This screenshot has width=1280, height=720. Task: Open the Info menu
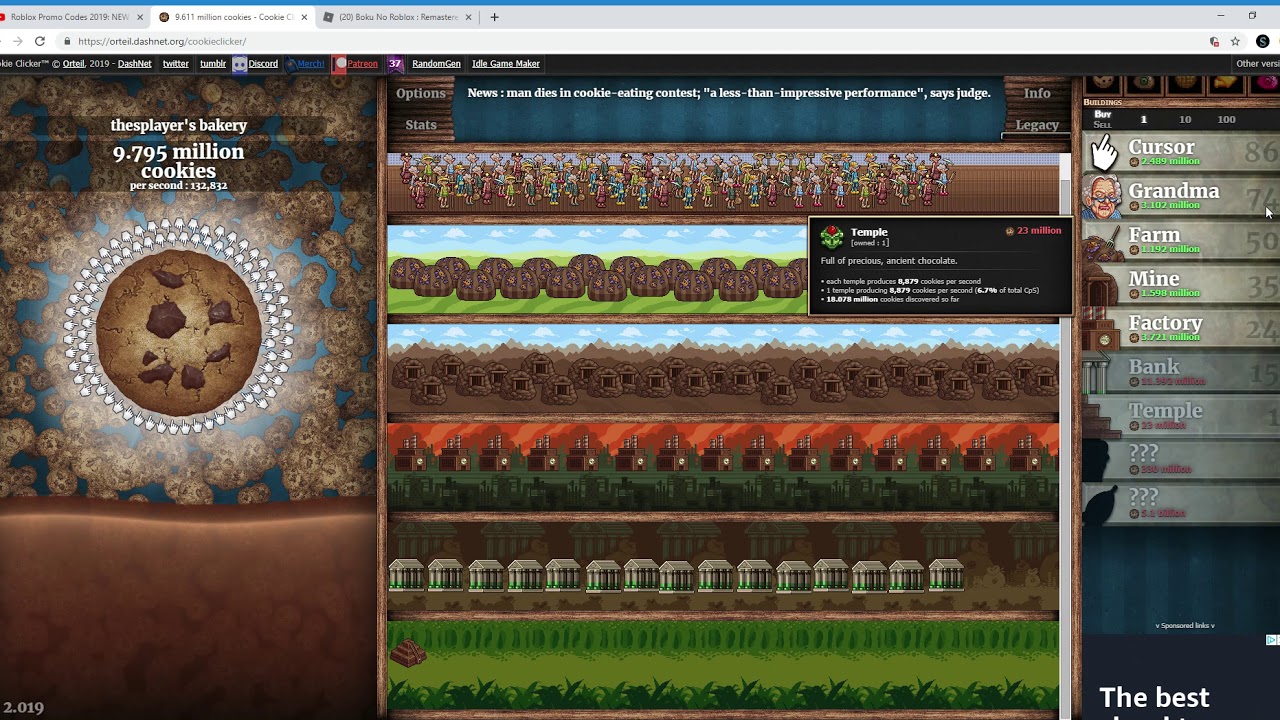(1037, 93)
